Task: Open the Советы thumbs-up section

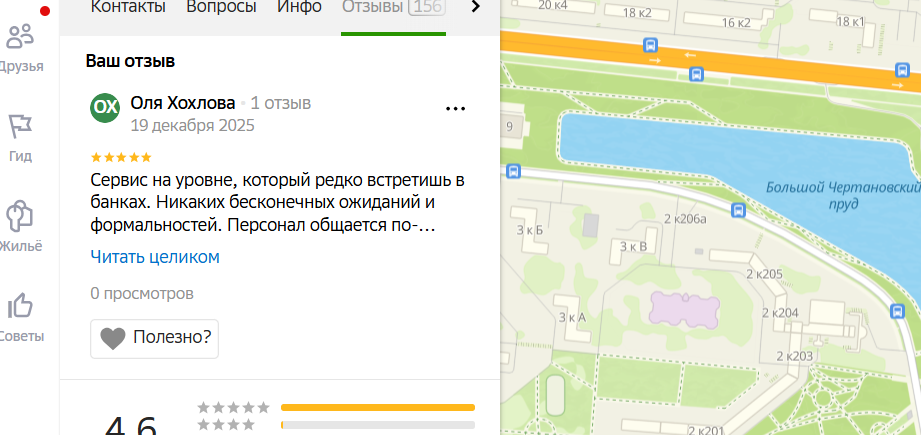Action: pos(21,318)
